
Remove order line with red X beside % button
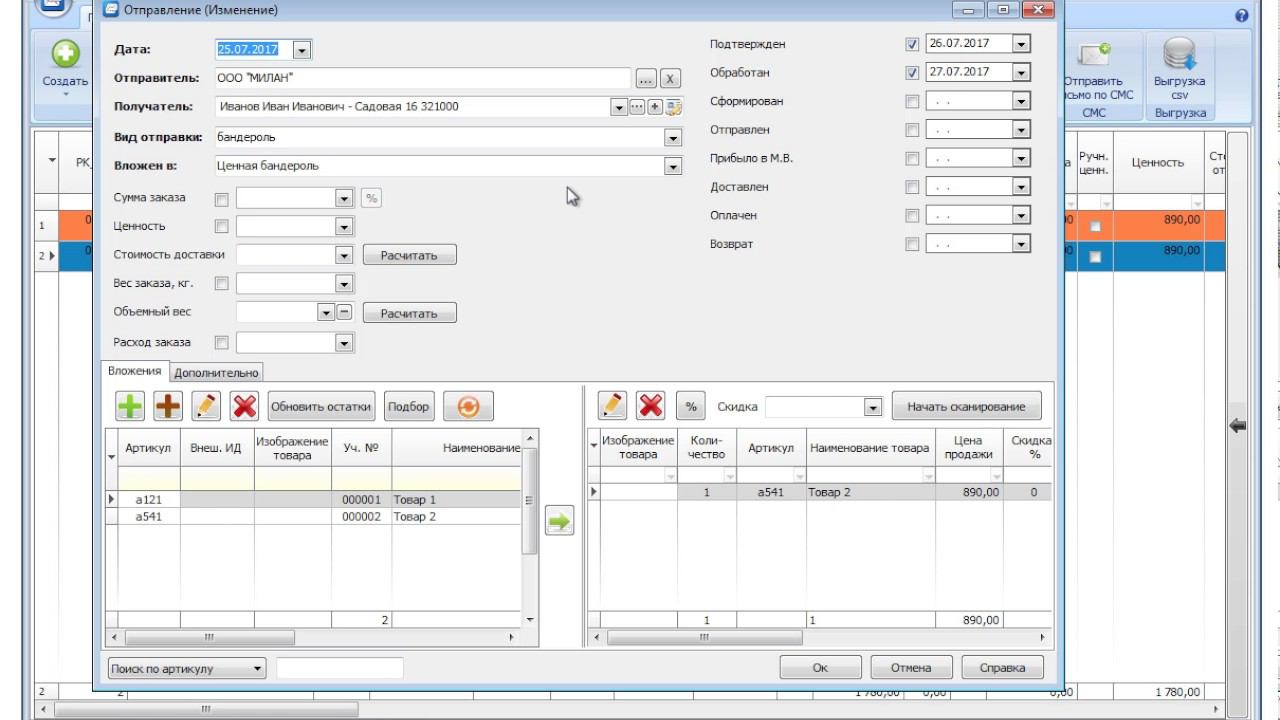coord(651,406)
